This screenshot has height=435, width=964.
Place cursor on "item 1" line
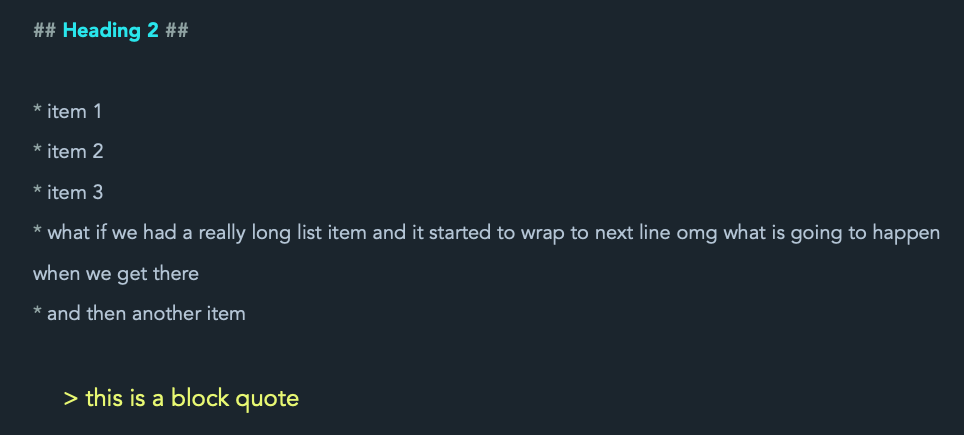(x=75, y=112)
